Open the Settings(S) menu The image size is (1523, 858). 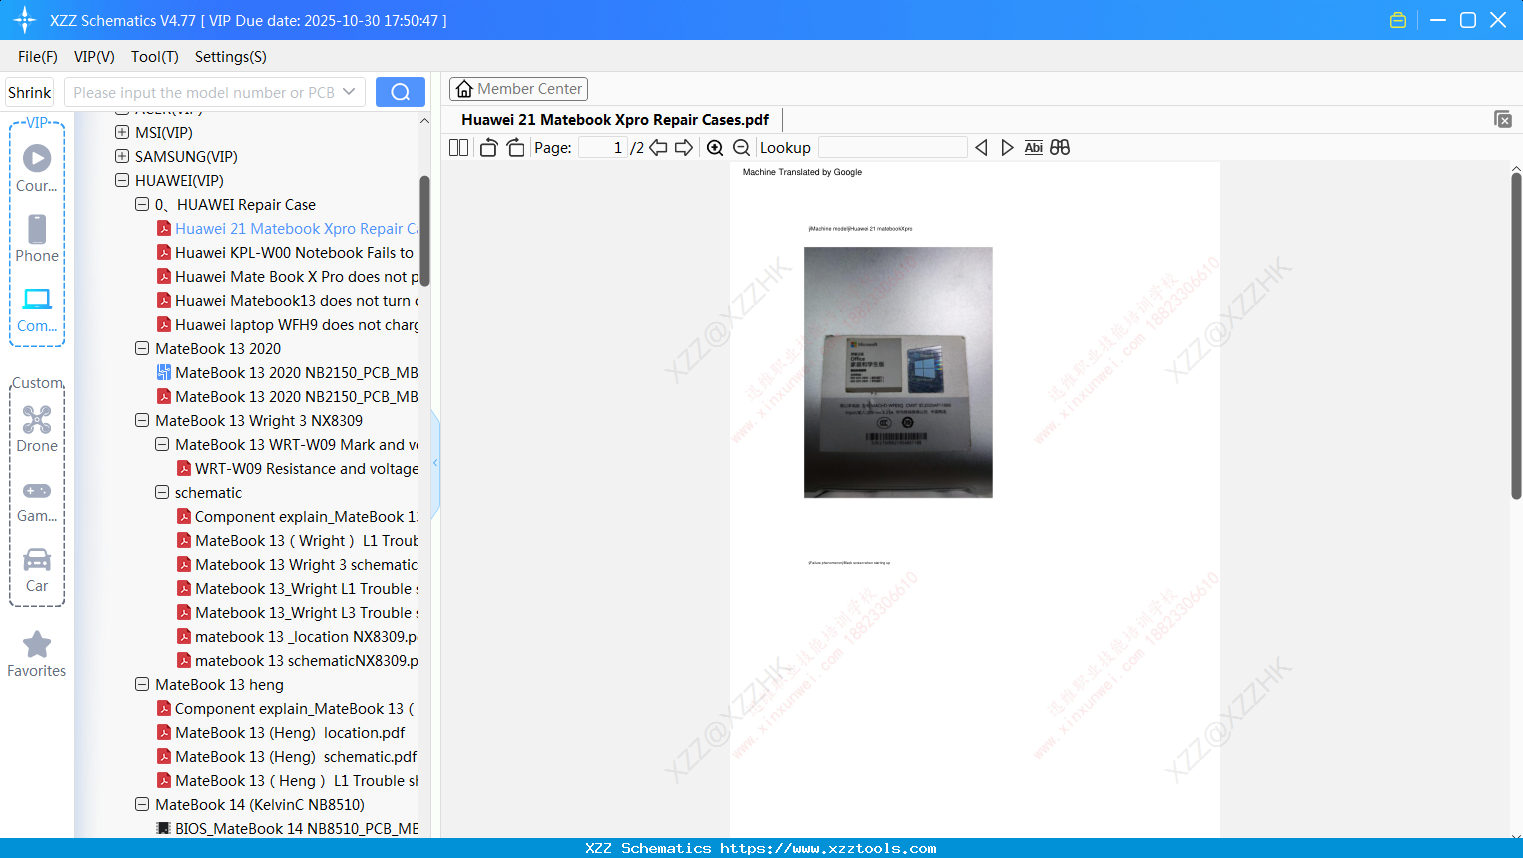(x=231, y=57)
